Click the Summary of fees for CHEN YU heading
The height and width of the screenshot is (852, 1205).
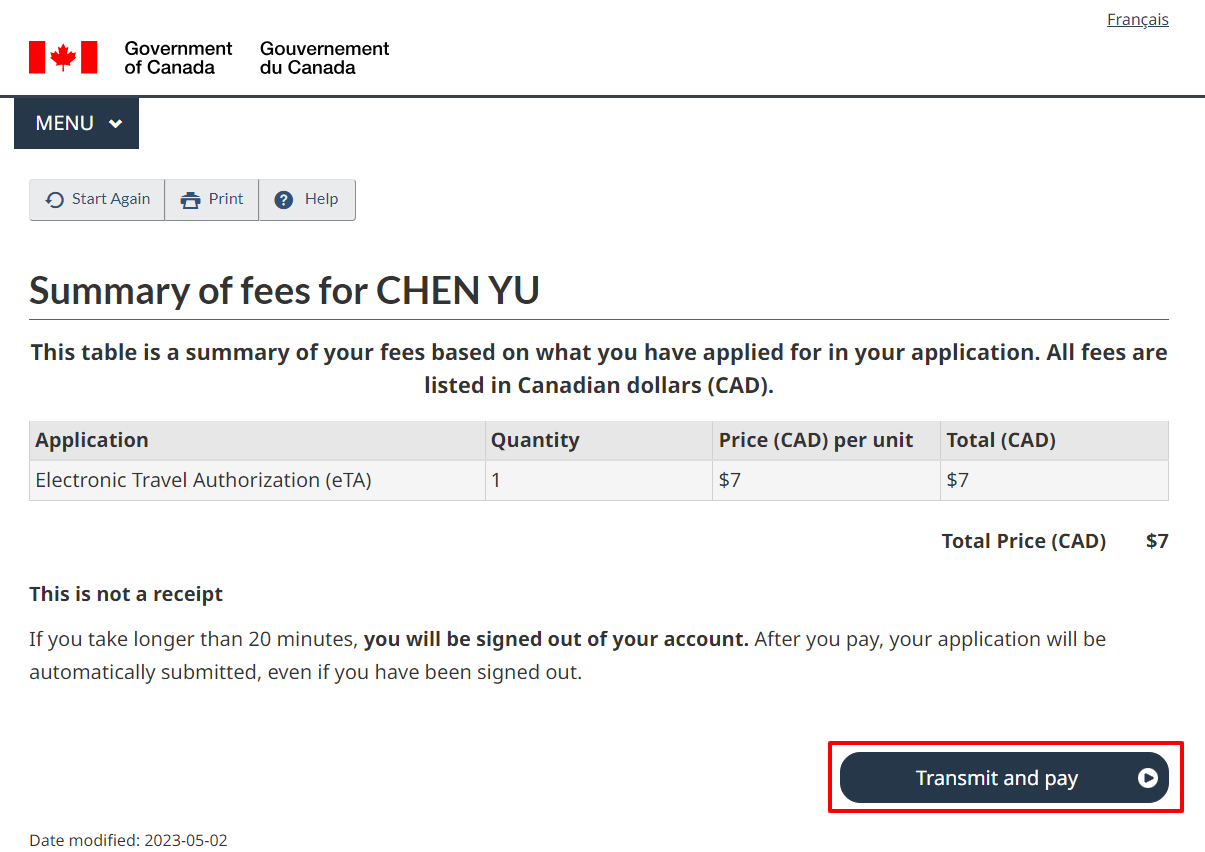pos(285,290)
